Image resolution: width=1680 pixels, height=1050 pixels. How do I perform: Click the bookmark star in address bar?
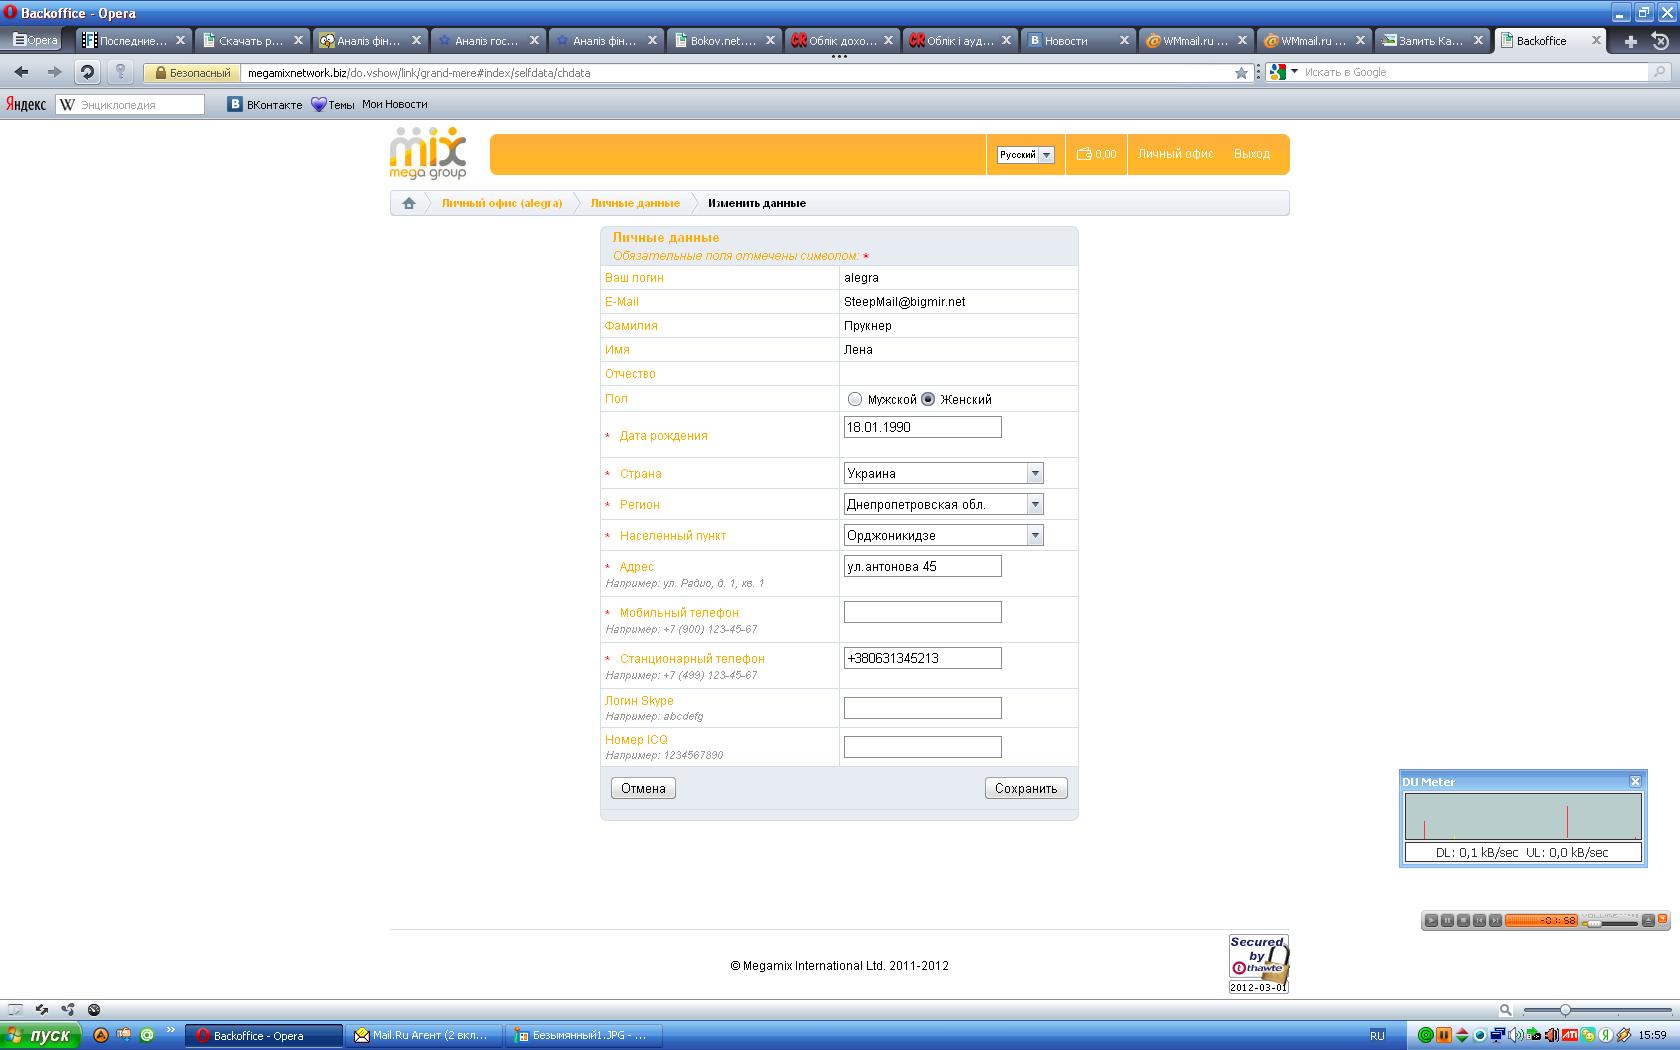(1241, 73)
